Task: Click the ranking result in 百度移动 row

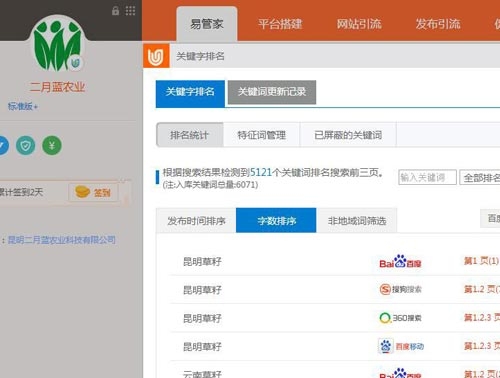Action: point(482,346)
